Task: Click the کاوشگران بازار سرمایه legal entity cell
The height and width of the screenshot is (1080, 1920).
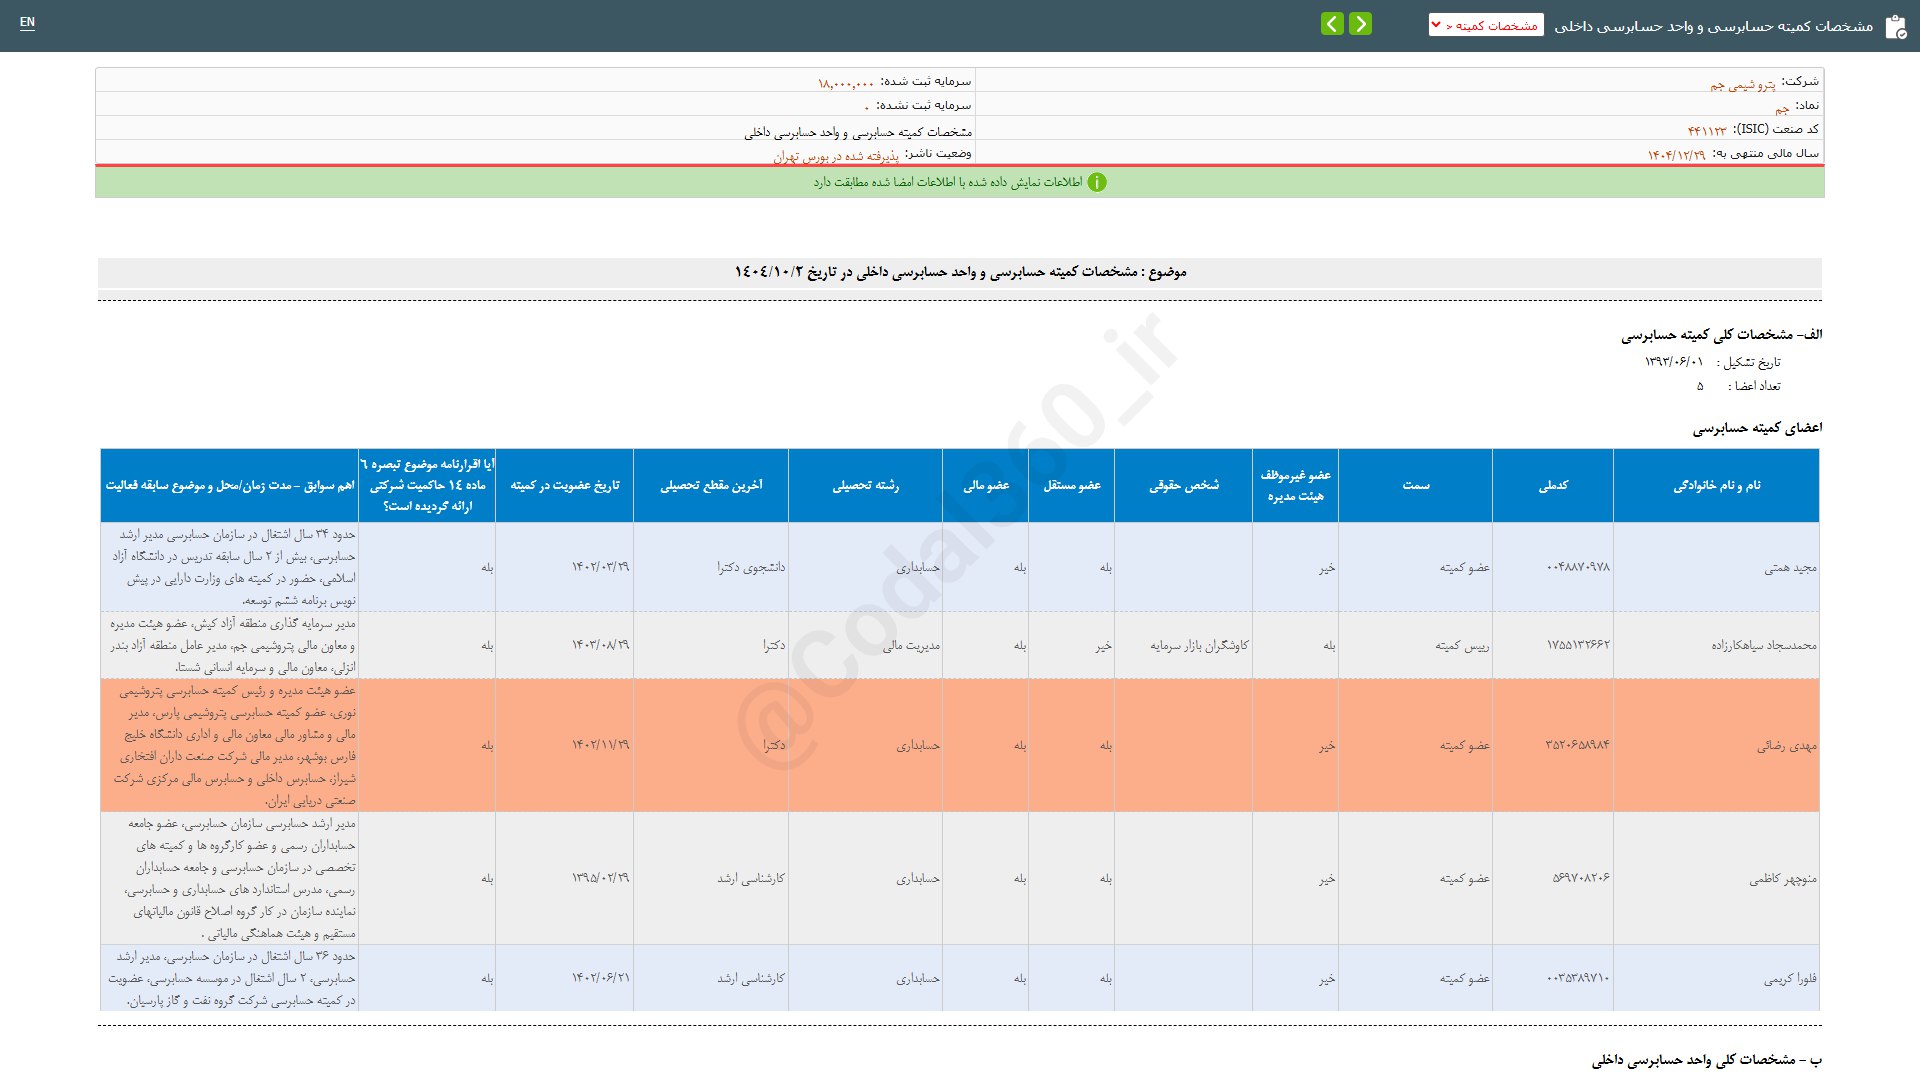Action: pos(1199,646)
